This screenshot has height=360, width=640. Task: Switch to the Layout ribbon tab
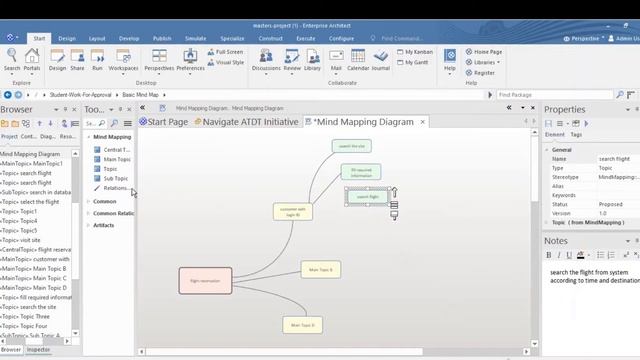click(x=97, y=38)
